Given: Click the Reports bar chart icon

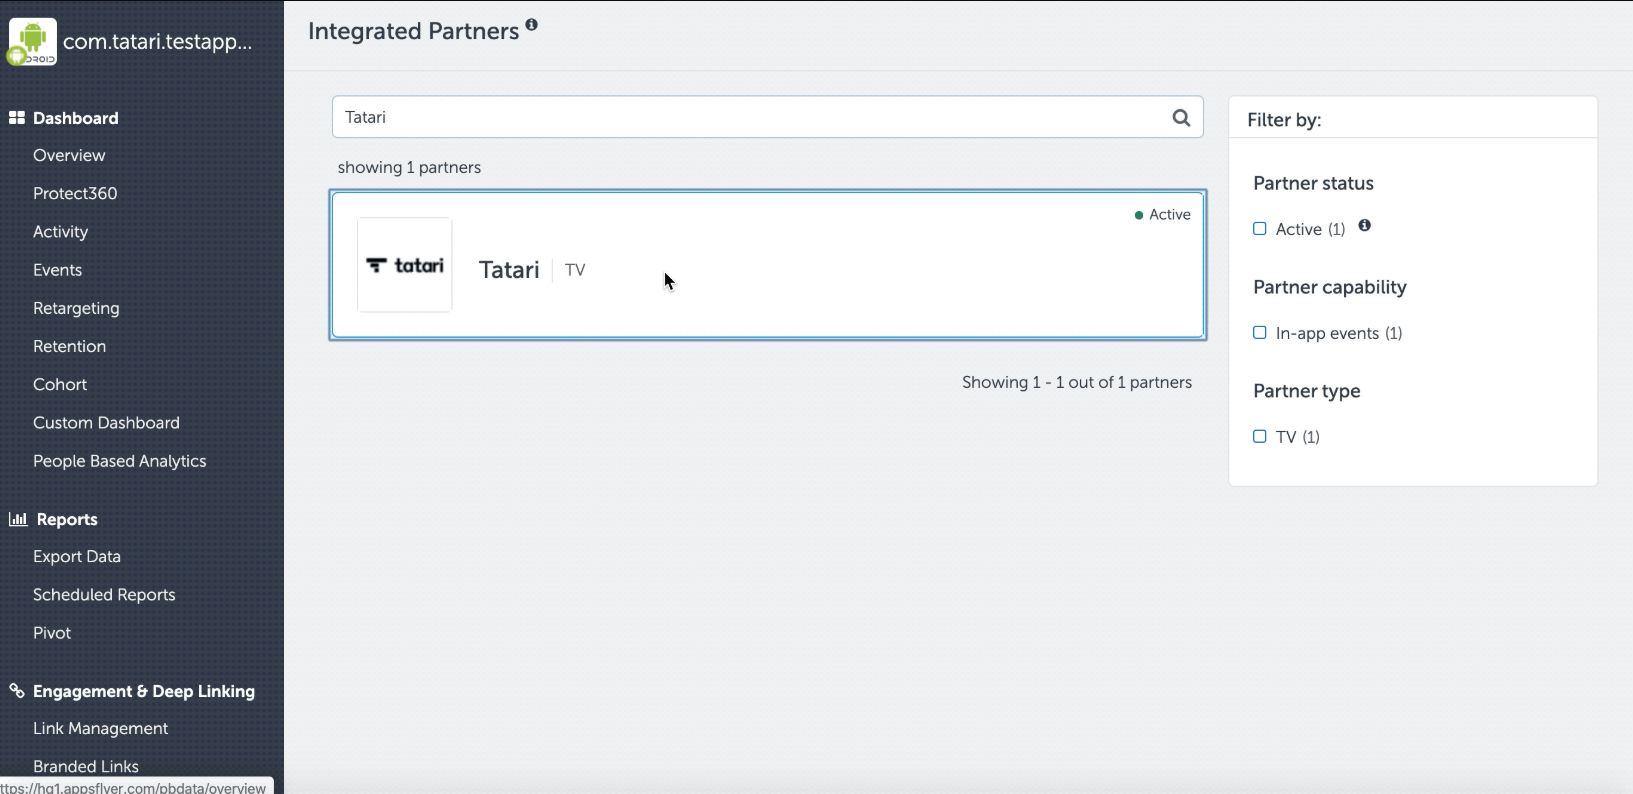Looking at the screenshot, I should 17,519.
